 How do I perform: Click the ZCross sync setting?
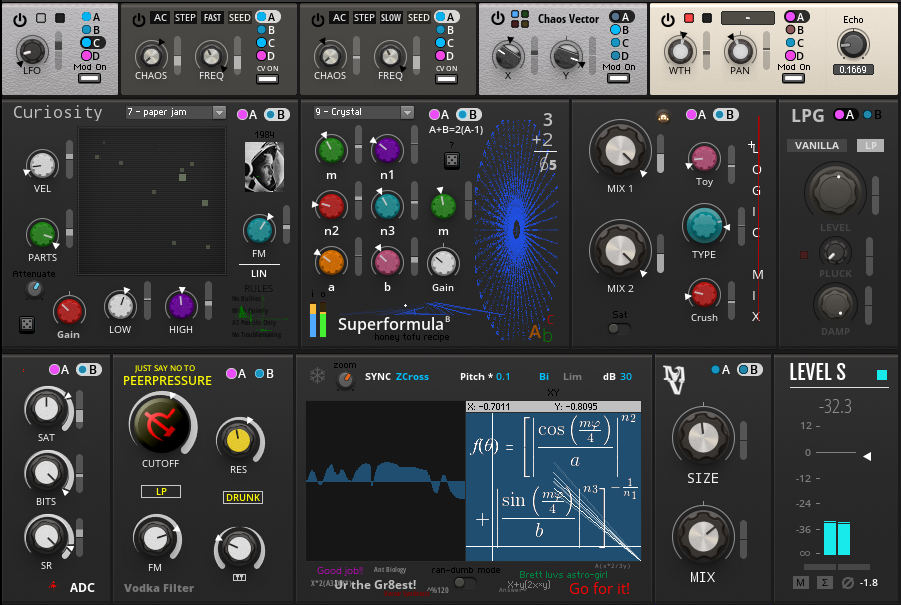412,377
